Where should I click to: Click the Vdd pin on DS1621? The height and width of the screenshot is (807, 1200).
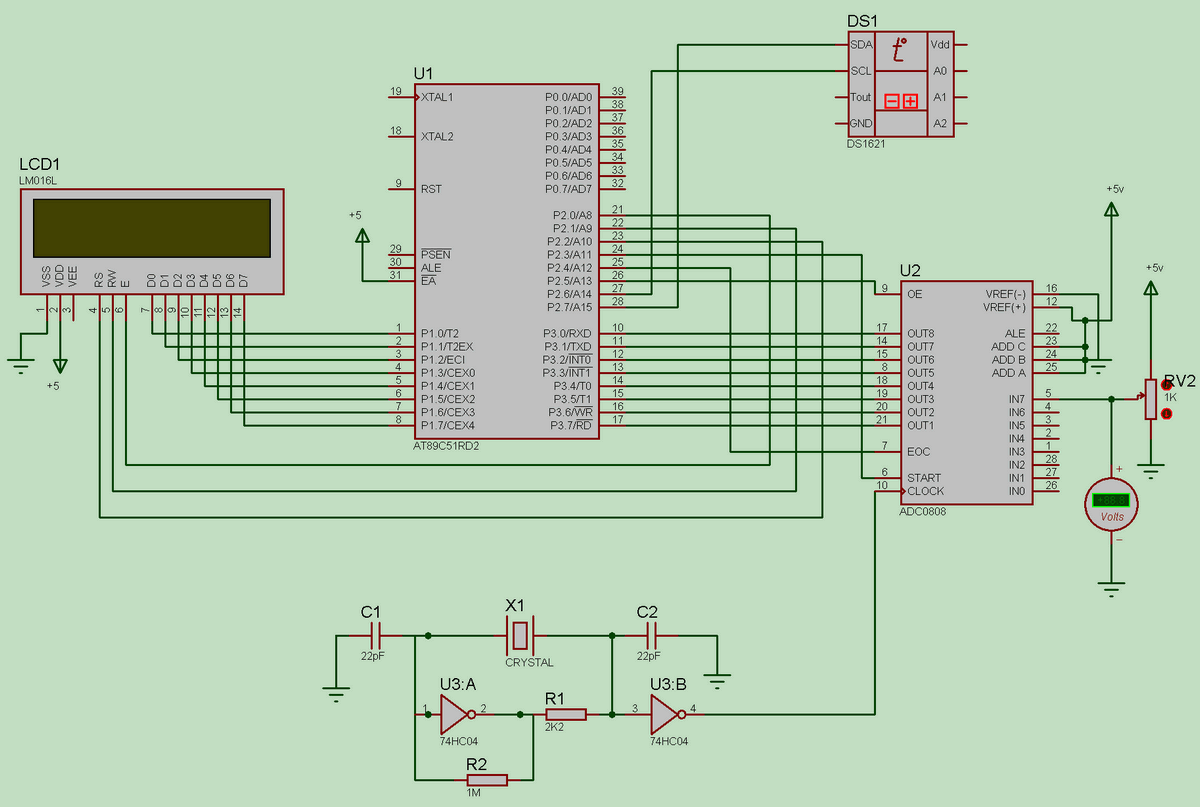pos(940,45)
